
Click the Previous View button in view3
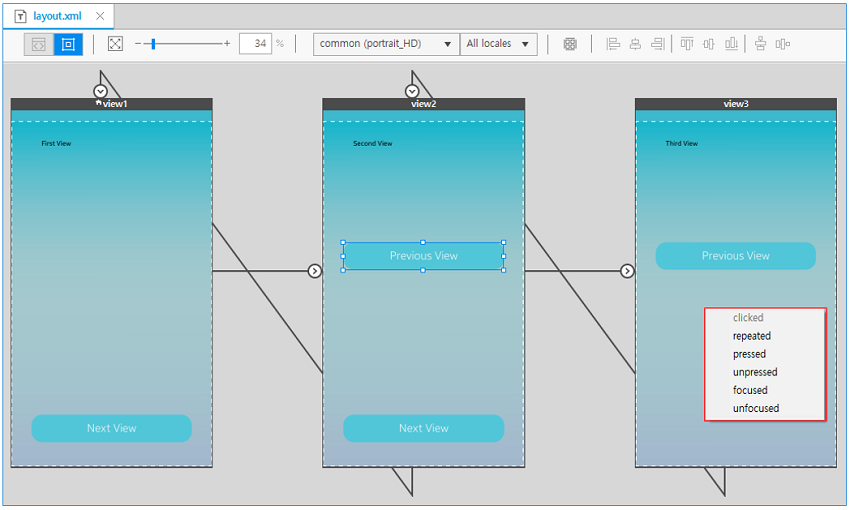pos(735,256)
